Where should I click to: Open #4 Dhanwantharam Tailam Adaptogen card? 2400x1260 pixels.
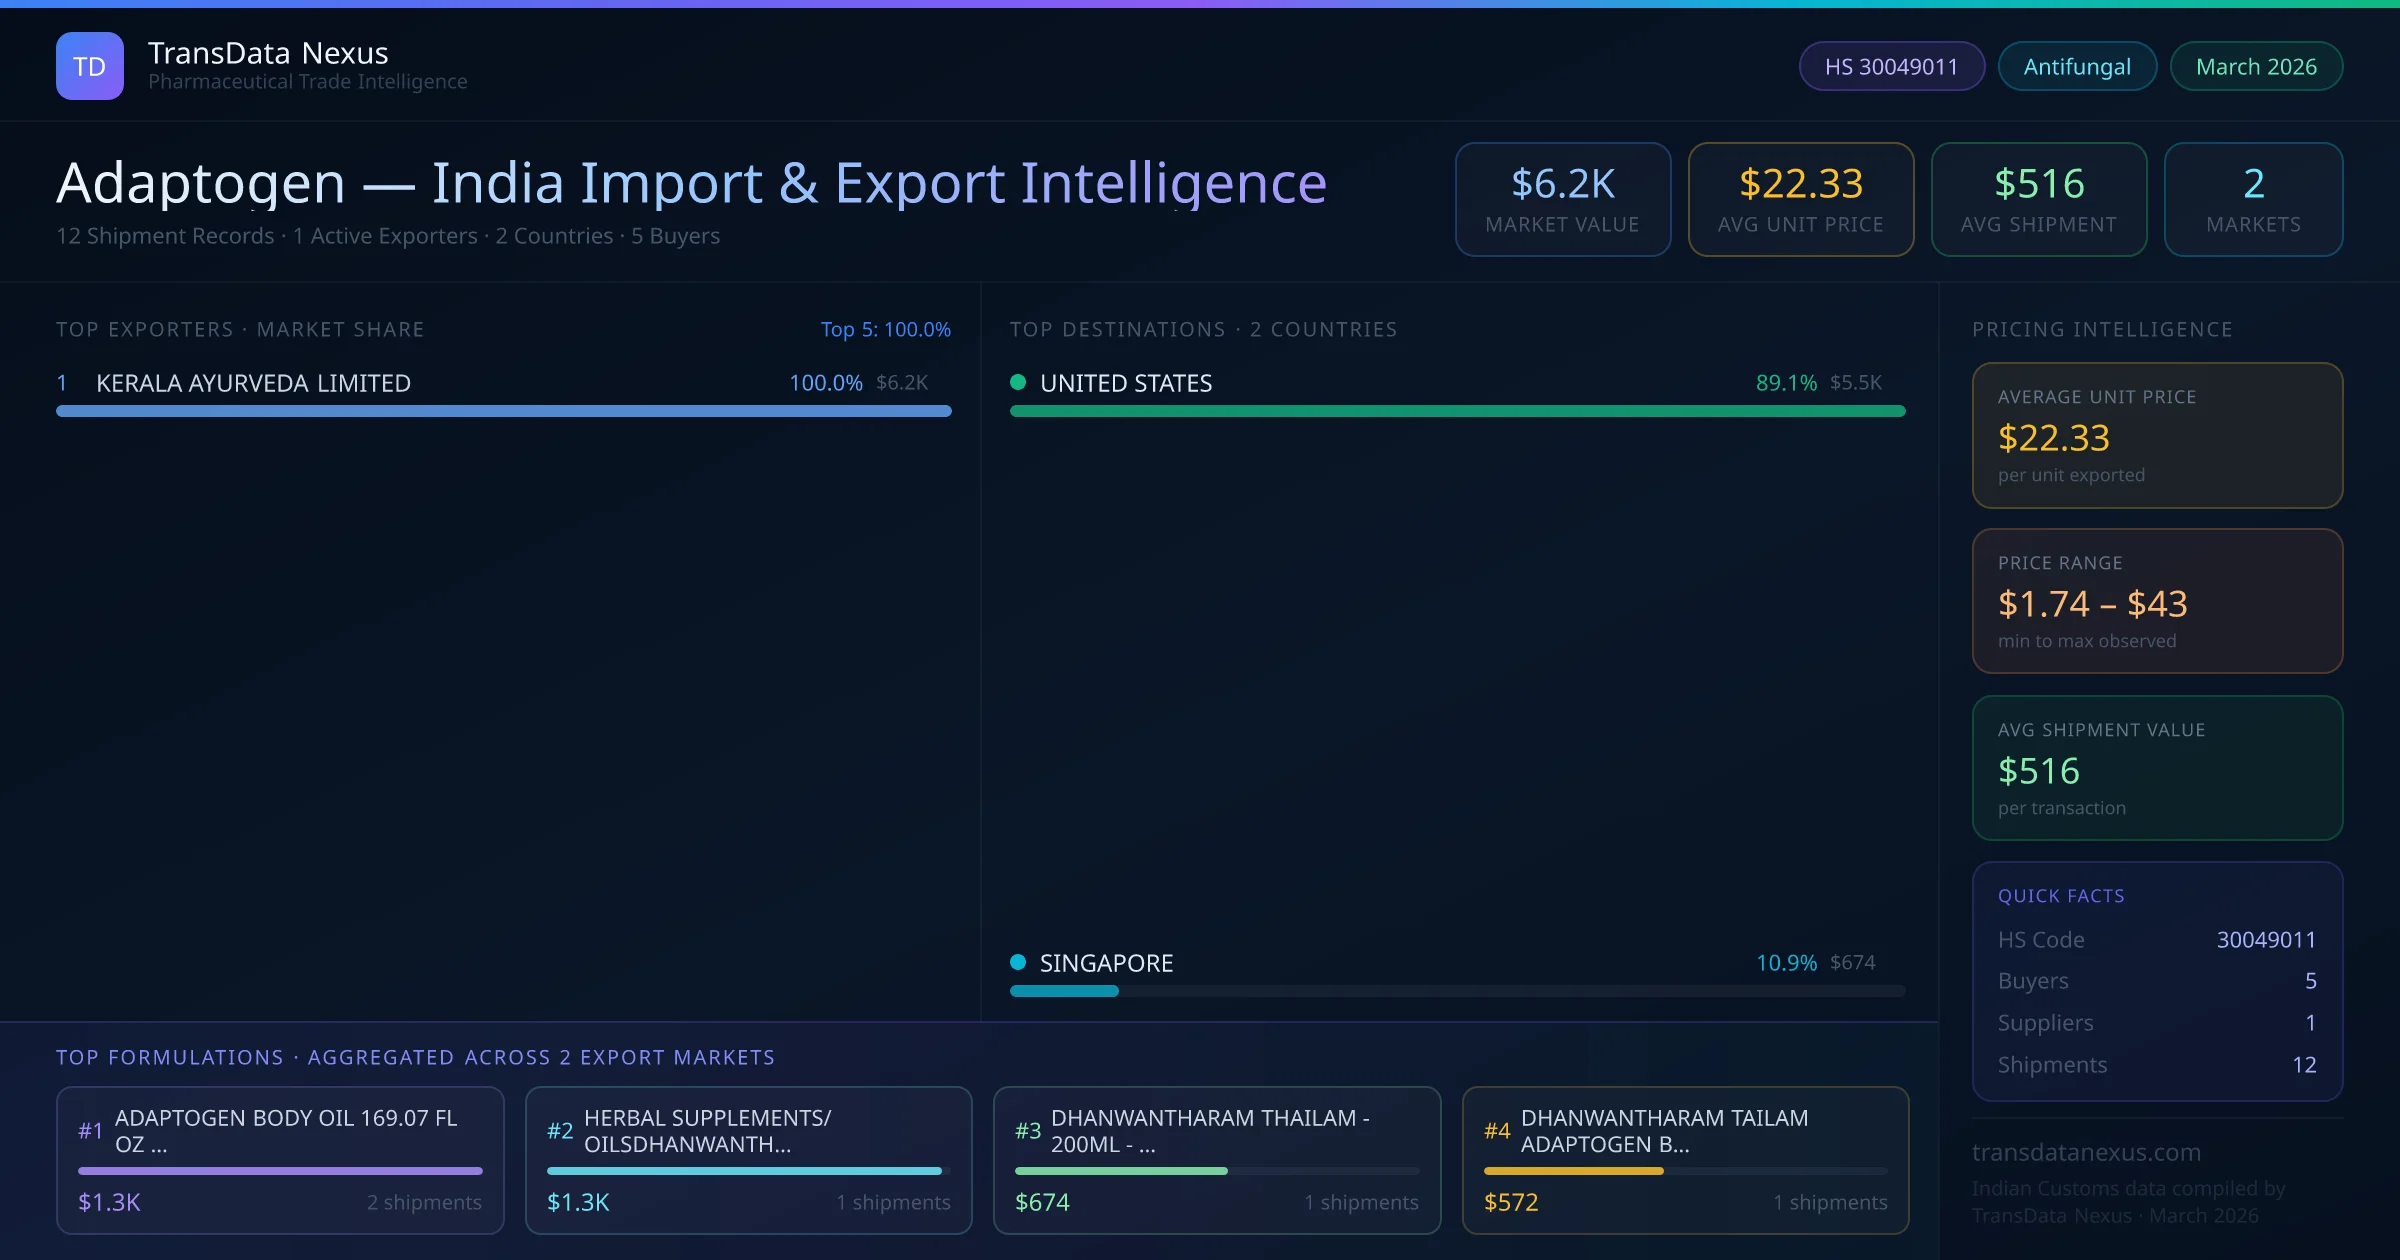[x=1685, y=1159]
